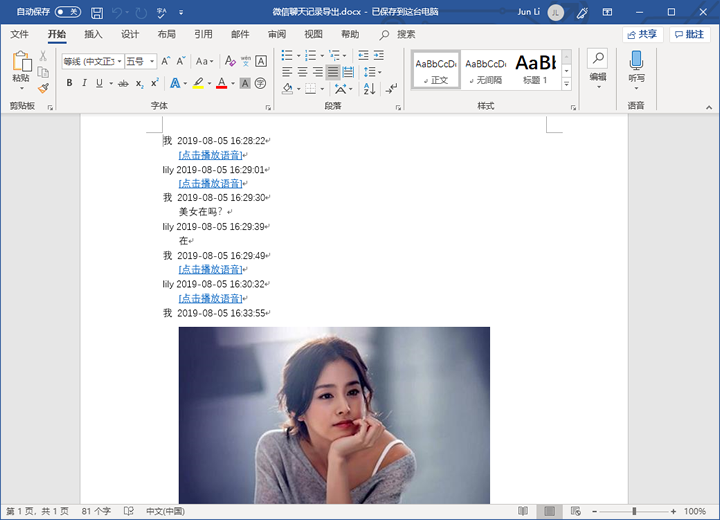The width and height of the screenshot is (720, 520).
Task: Open font color dropdown arrow
Action: 233,84
